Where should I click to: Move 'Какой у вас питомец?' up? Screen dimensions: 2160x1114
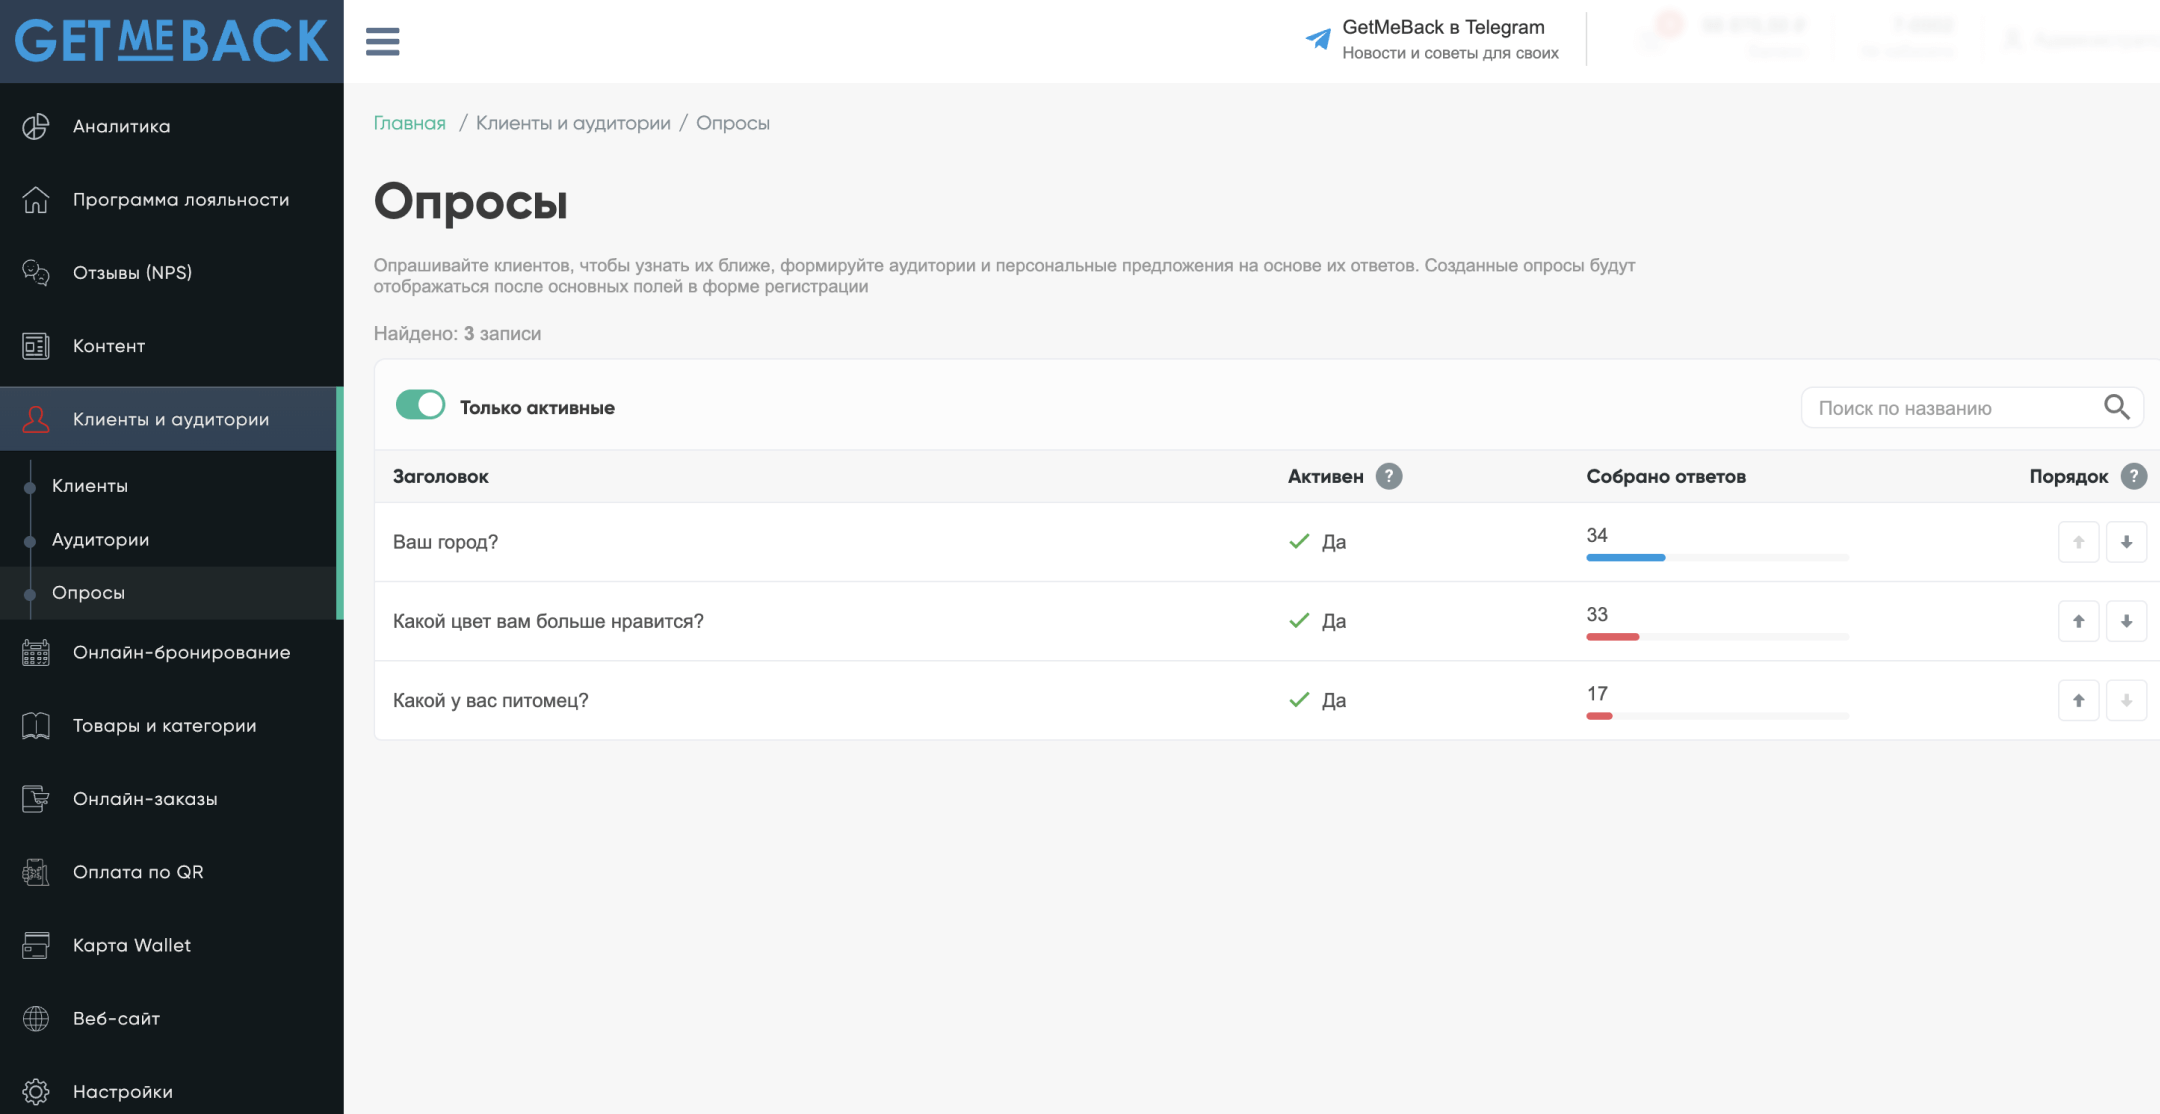pos(2078,700)
